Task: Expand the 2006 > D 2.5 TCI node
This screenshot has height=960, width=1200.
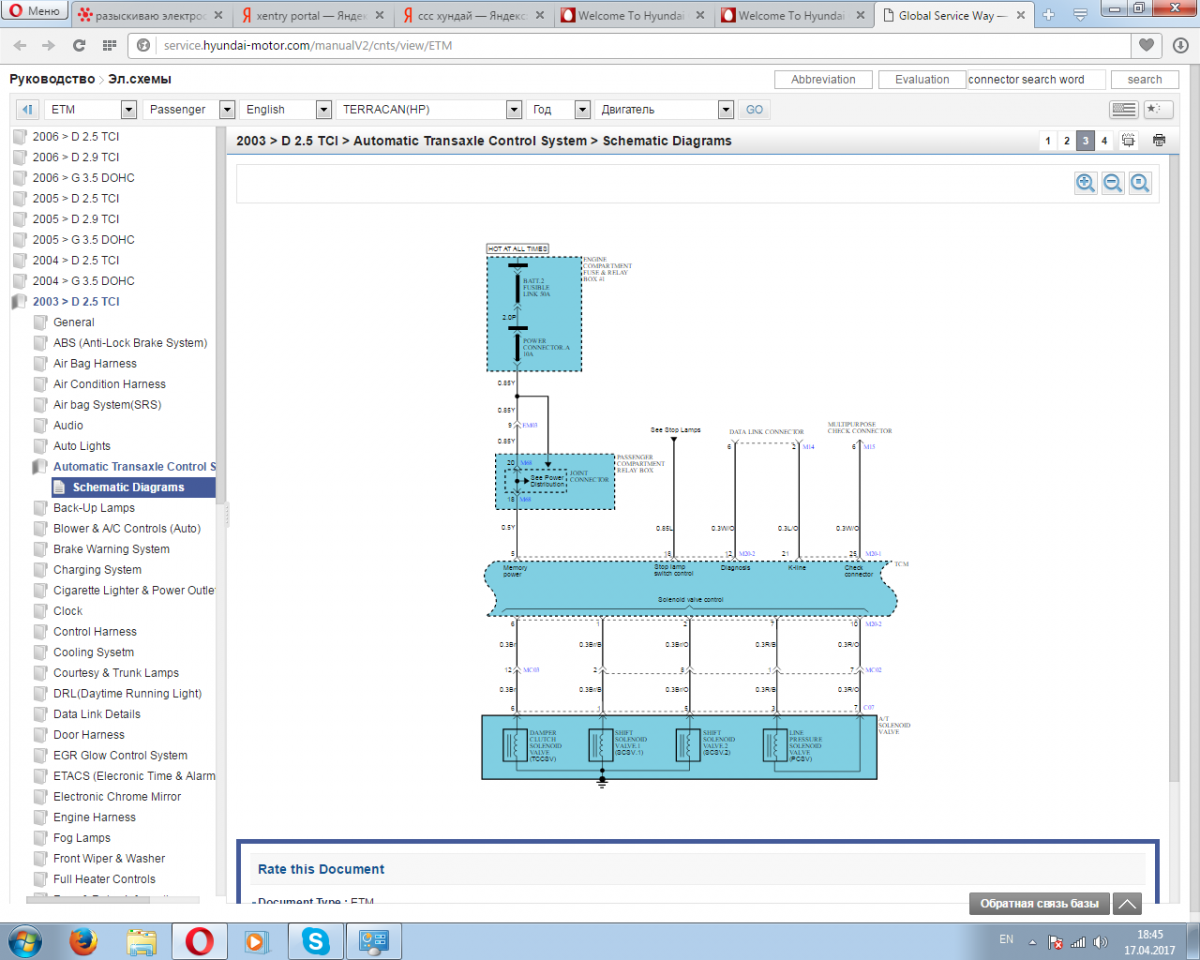Action: 75,136
